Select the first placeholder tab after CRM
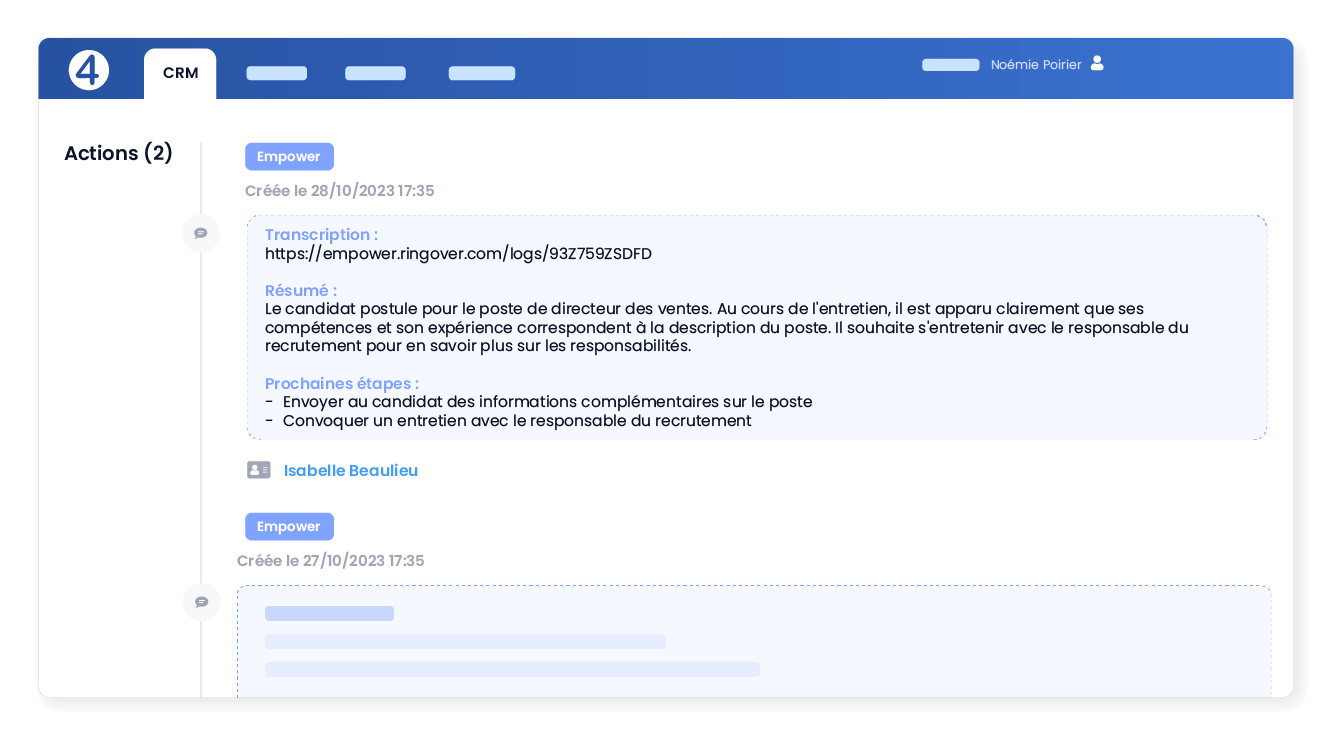 276,72
